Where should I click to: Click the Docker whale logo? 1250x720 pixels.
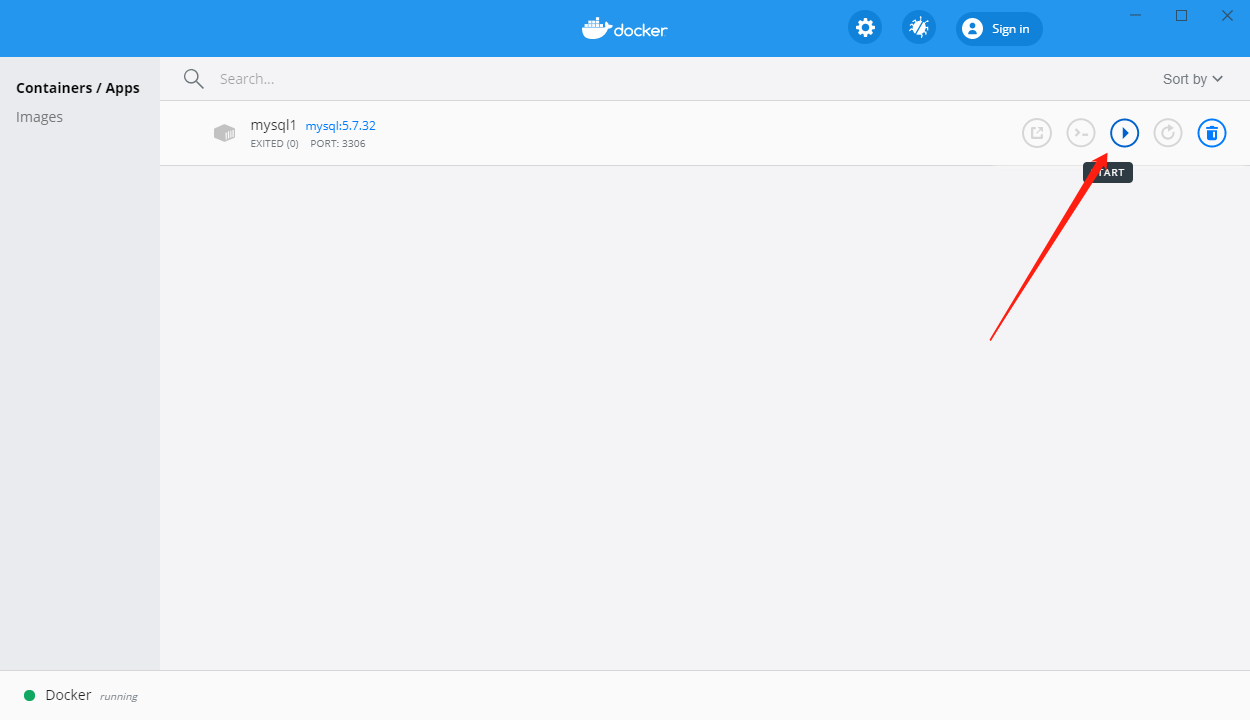(625, 28)
